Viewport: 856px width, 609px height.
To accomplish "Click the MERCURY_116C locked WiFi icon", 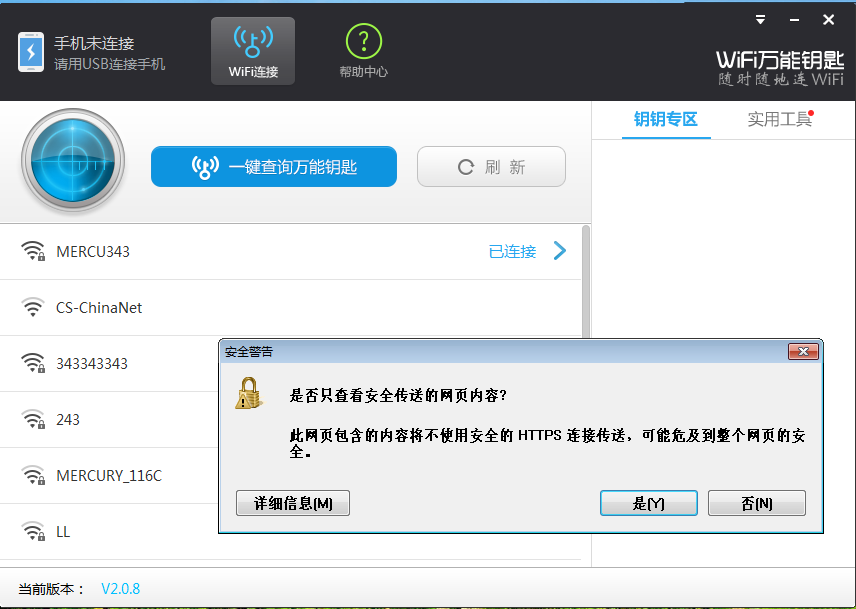I will click(x=33, y=475).
